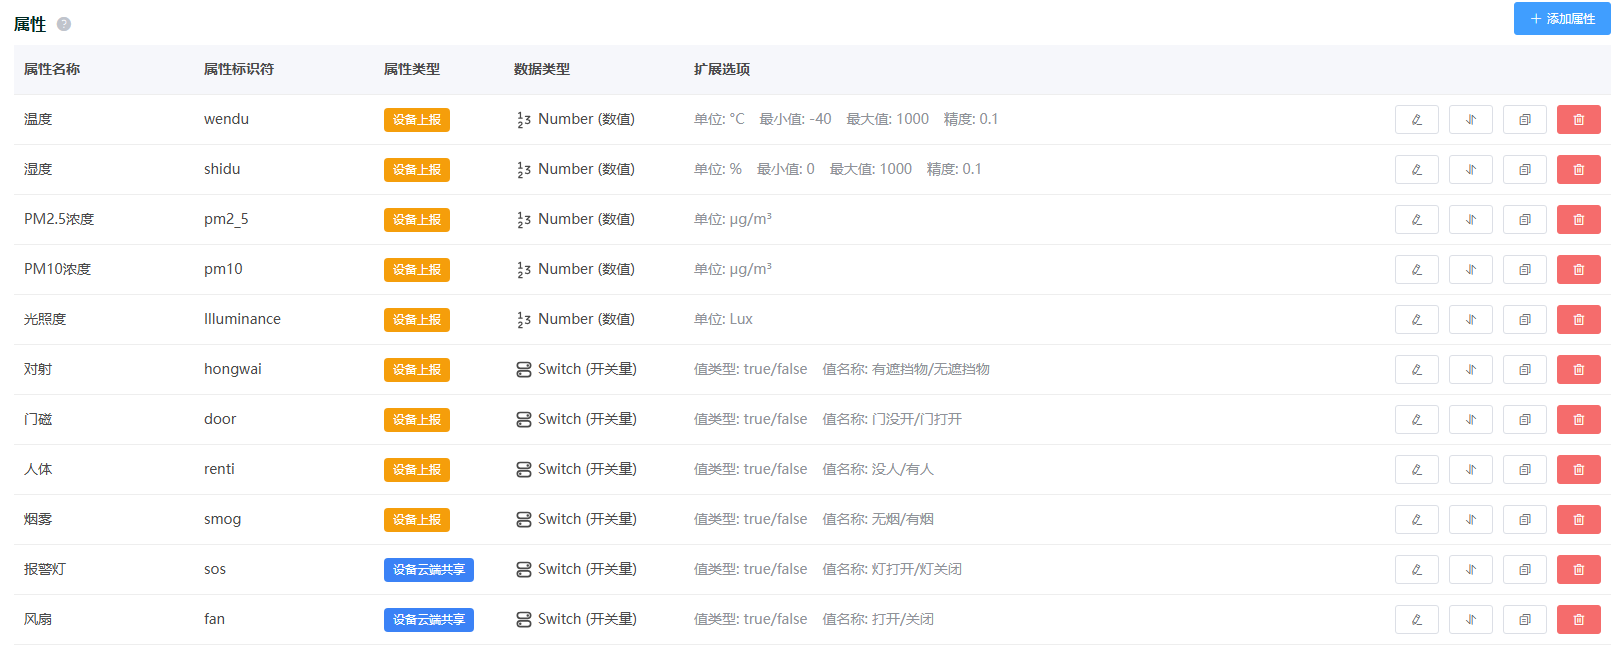Copy the 烟雾 property

(1524, 520)
